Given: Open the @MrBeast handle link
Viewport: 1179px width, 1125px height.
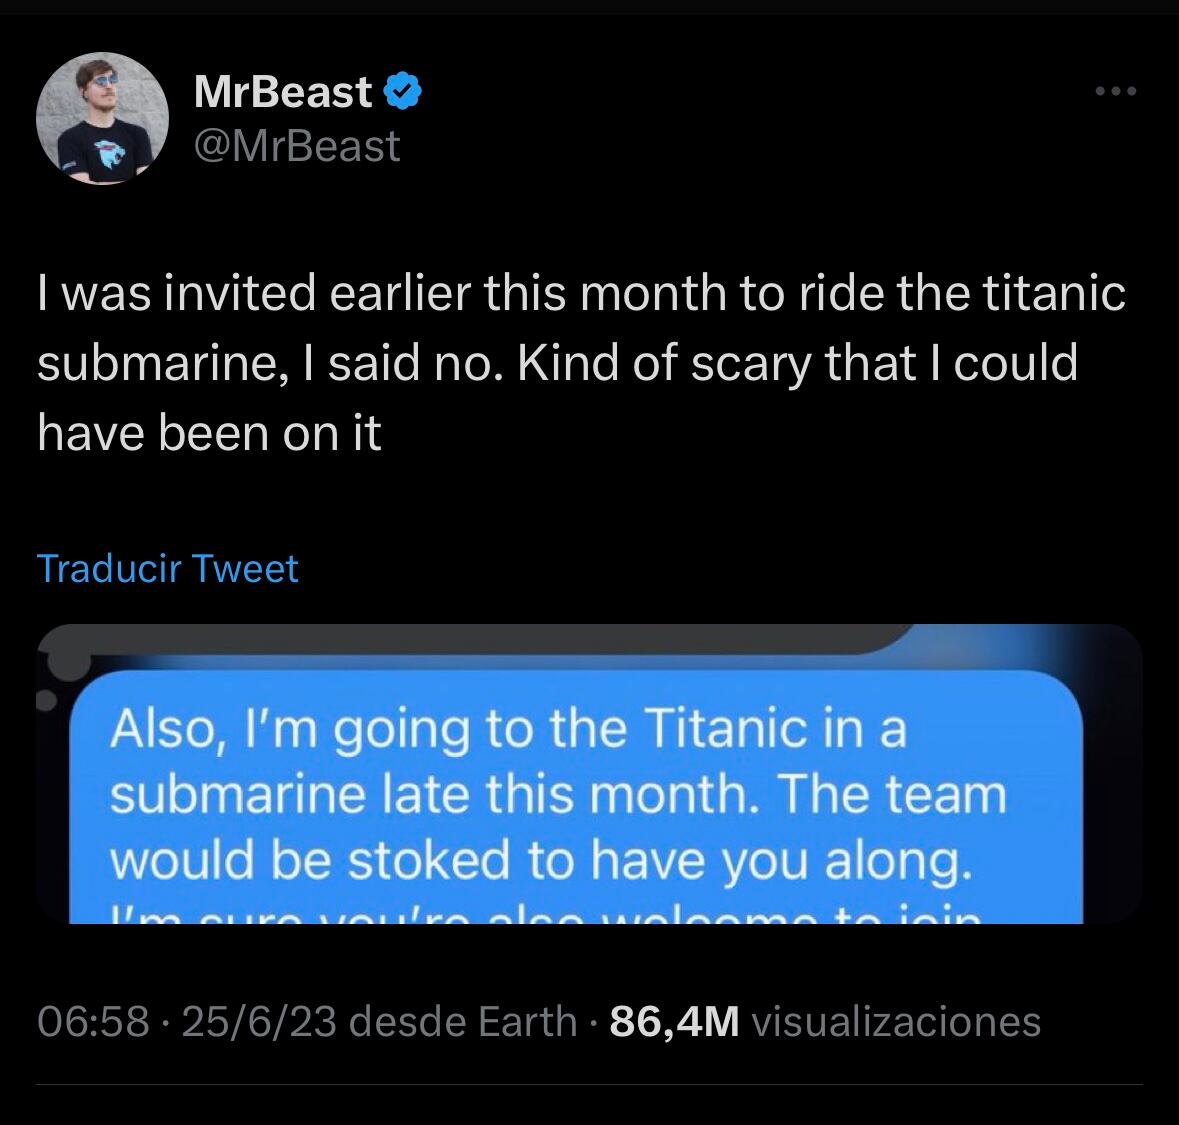Looking at the screenshot, I should (297, 146).
